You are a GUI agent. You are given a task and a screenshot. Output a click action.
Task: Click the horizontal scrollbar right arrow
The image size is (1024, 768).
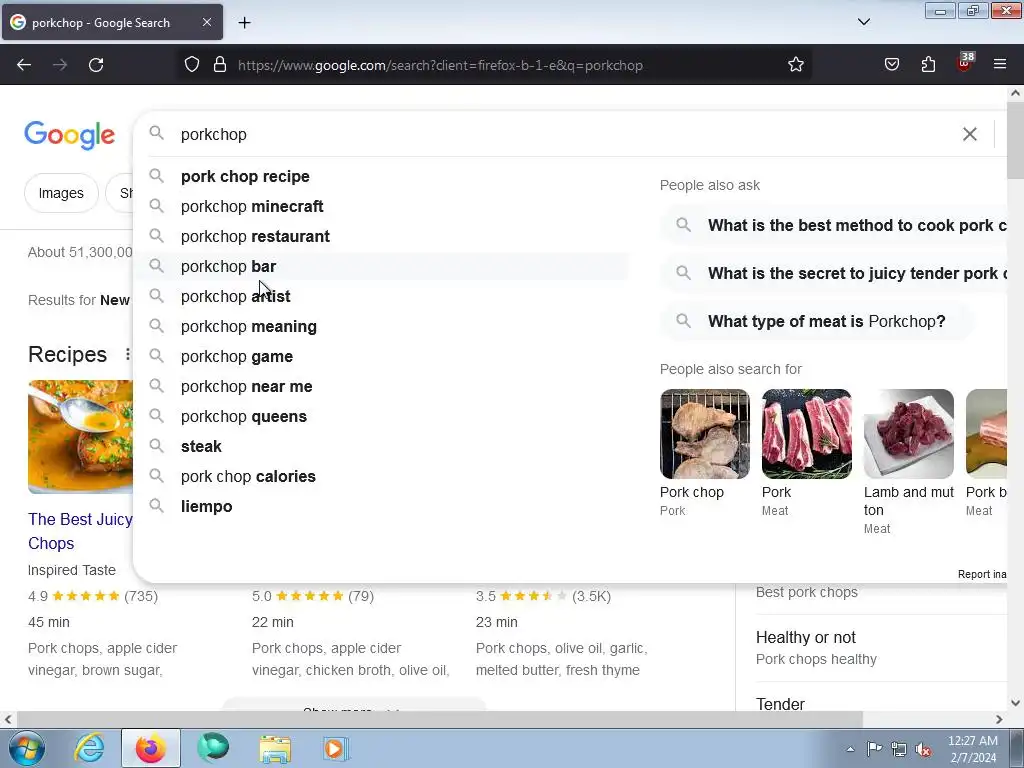(999, 719)
